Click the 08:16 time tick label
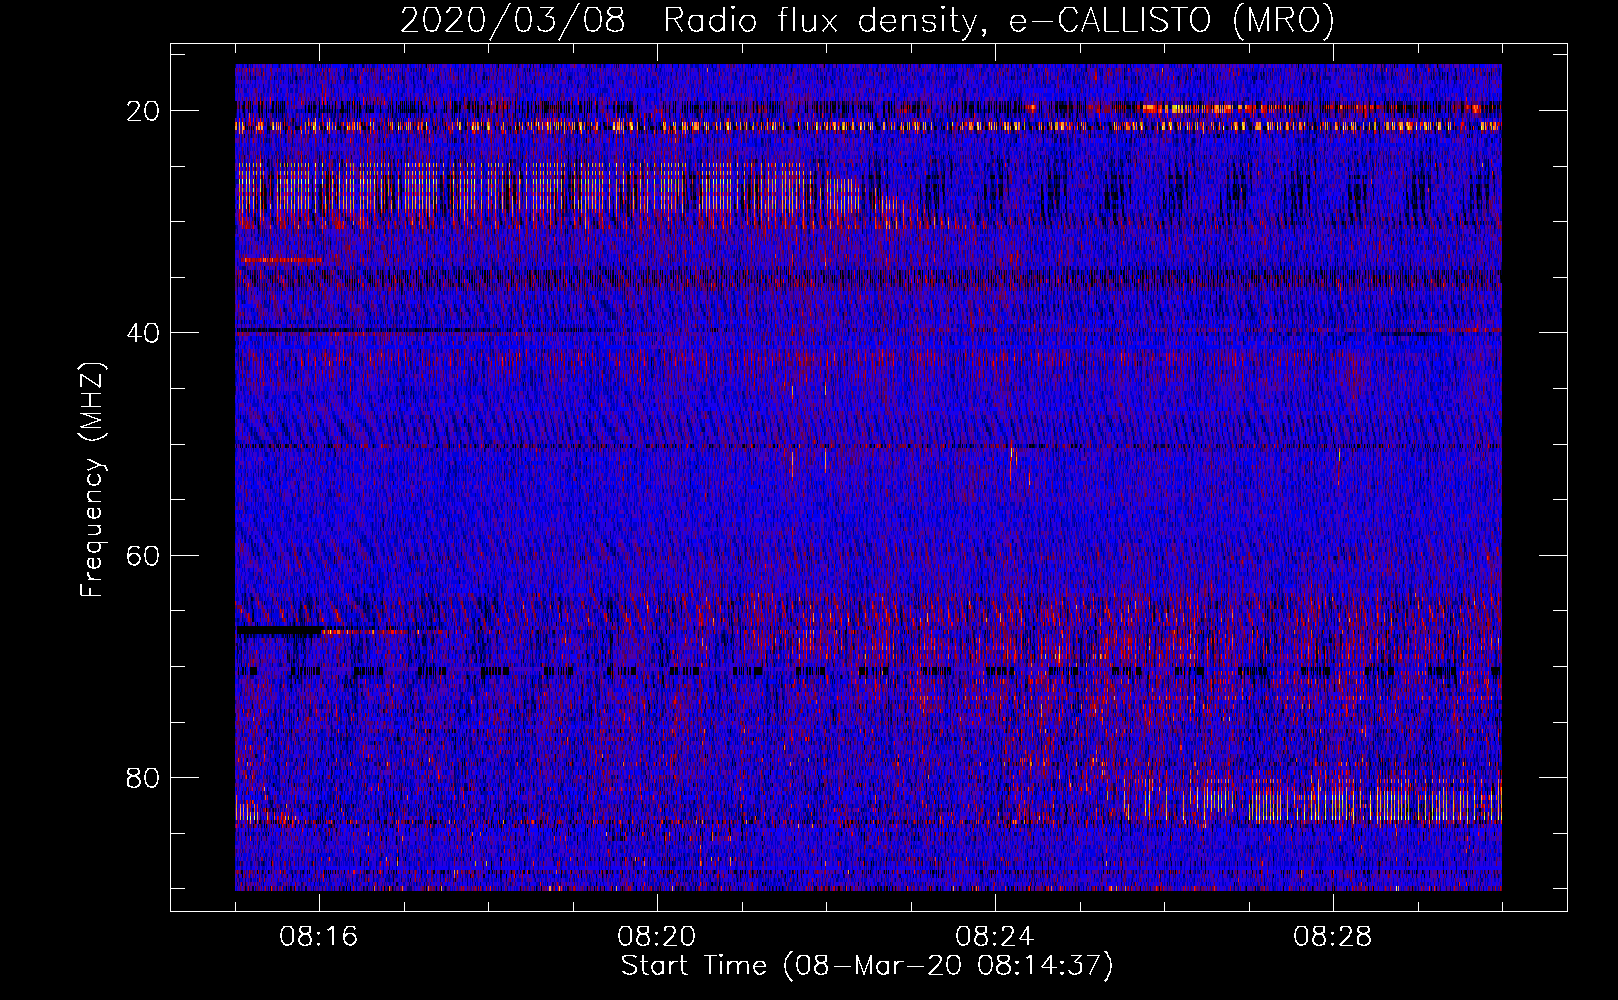 coord(319,937)
